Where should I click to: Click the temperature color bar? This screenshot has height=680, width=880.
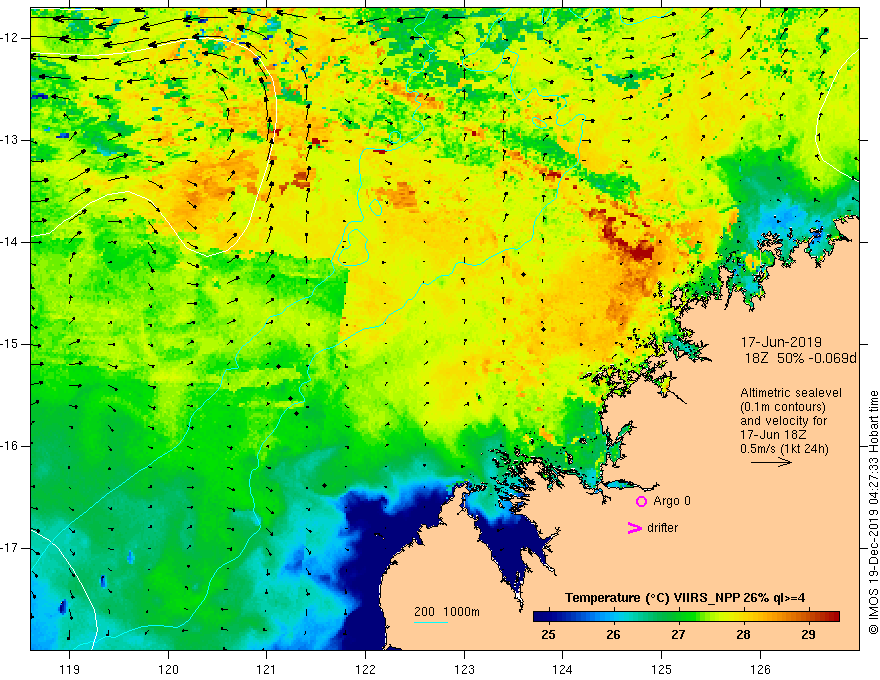(x=686, y=617)
